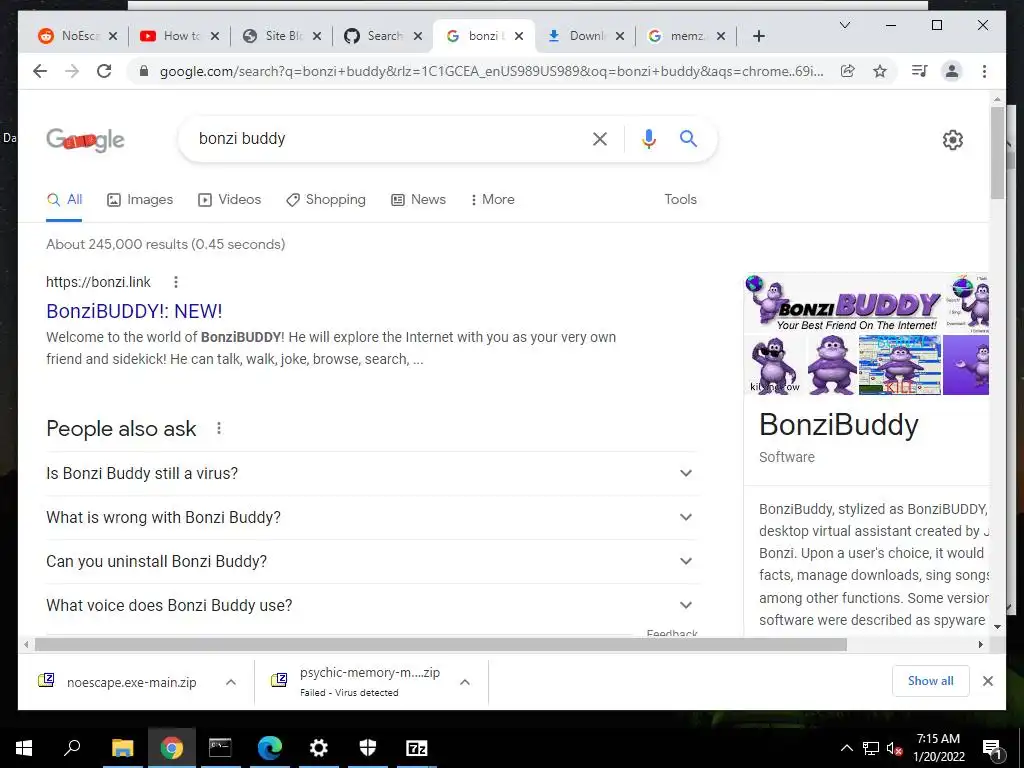Select the Videos search tab
The width and height of the screenshot is (1024, 768).
pos(229,199)
